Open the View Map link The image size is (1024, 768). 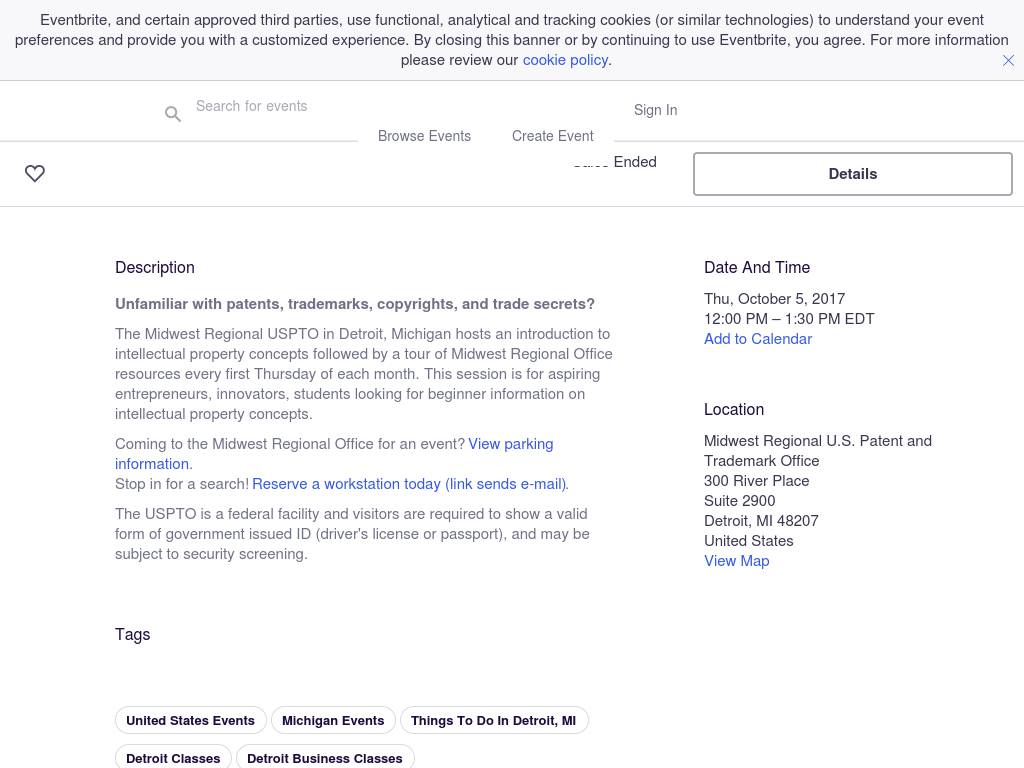point(736,561)
